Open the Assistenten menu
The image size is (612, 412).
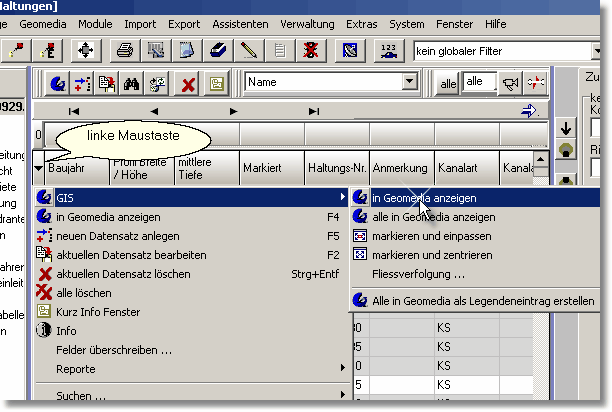(x=240, y=24)
